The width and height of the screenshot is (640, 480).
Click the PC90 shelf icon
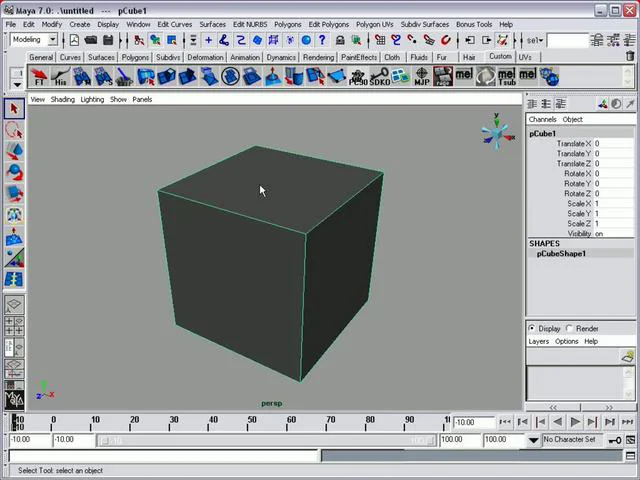pyautogui.click(x=358, y=76)
